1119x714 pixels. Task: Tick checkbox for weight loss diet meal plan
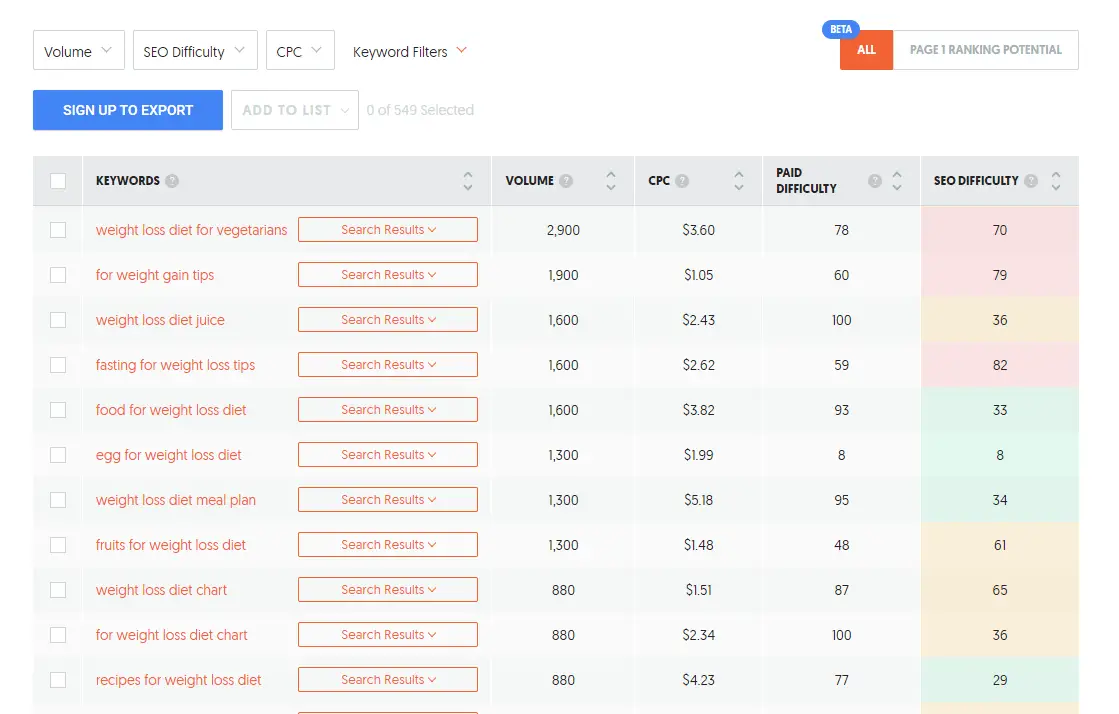58,500
